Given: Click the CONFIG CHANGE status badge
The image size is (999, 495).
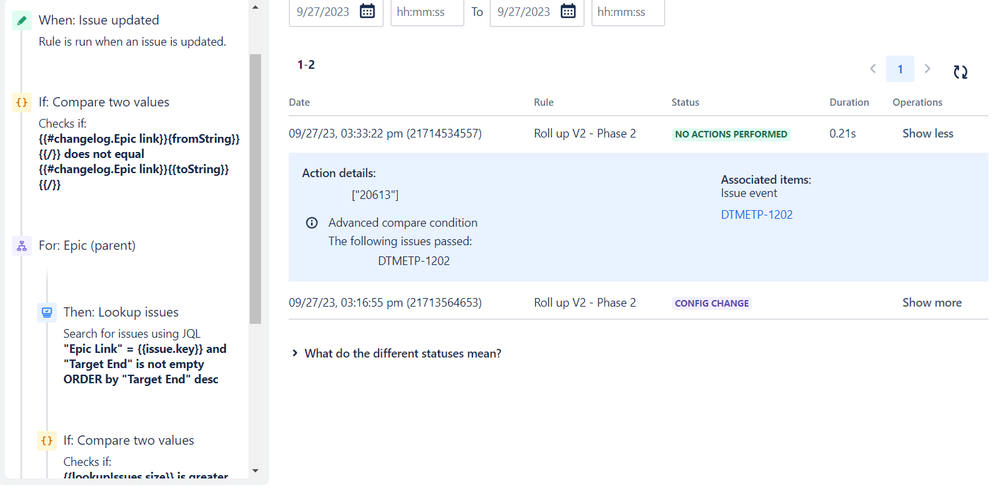Looking at the screenshot, I should 712,303.
